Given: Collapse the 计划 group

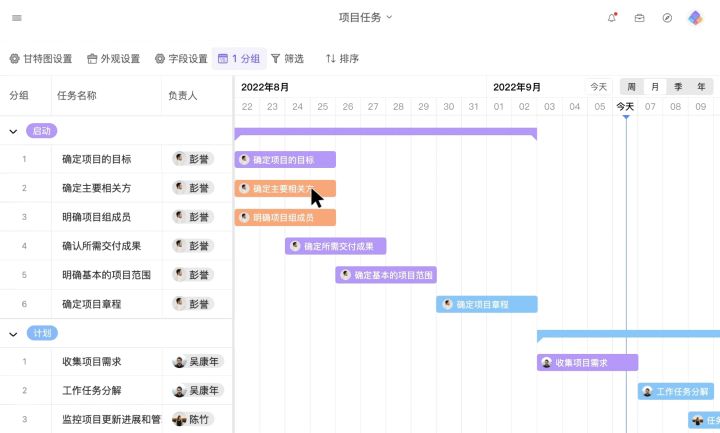Looking at the screenshot, I should click(x=13, y=334).
